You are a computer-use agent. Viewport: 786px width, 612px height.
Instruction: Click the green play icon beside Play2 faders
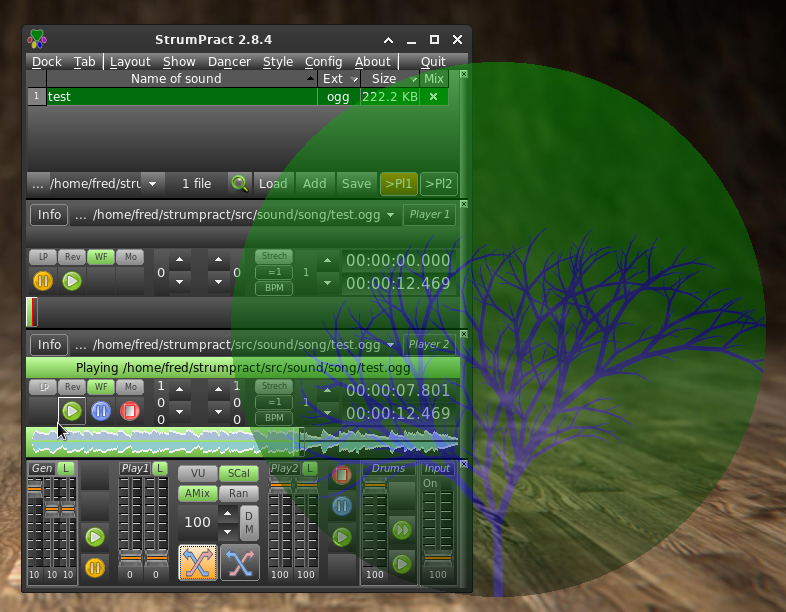click(x=341, y=537)
